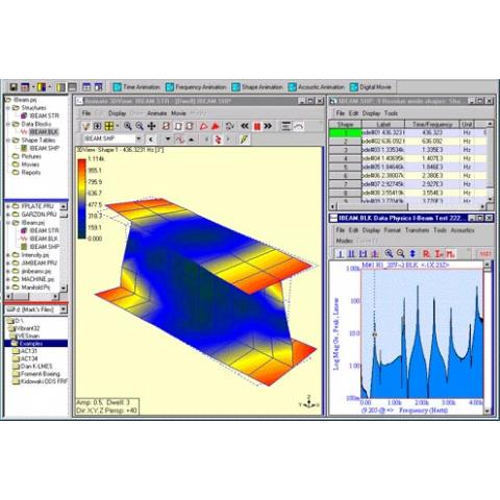Click the blue vertical double-arrow icon in IBEAM.BLK
Image resolution: width=500 pixels, height=500 pixels.
click(413, 254)
